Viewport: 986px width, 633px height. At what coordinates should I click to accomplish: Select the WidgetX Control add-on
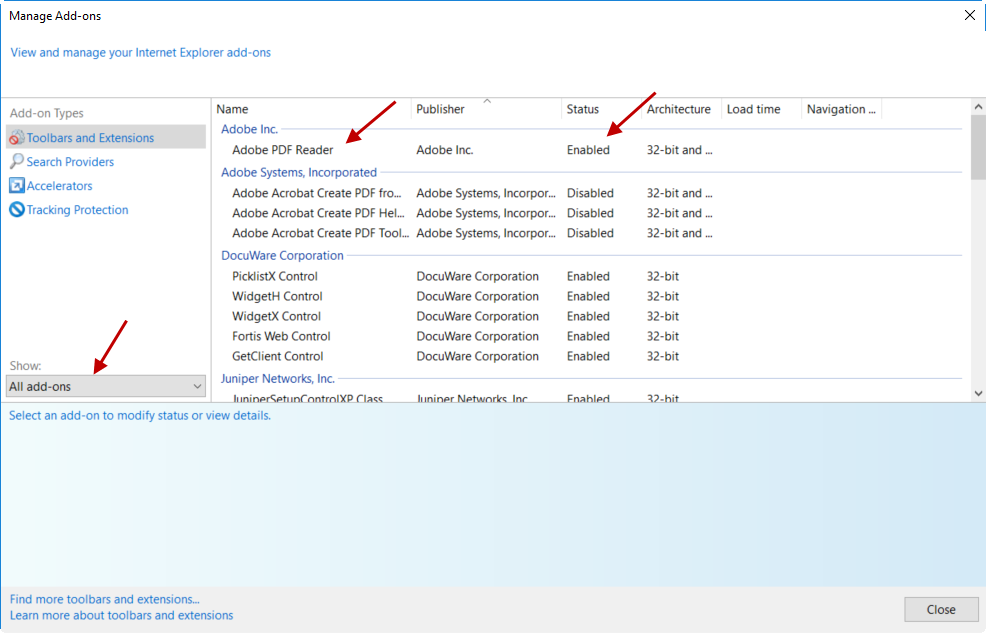click(276, 316)
